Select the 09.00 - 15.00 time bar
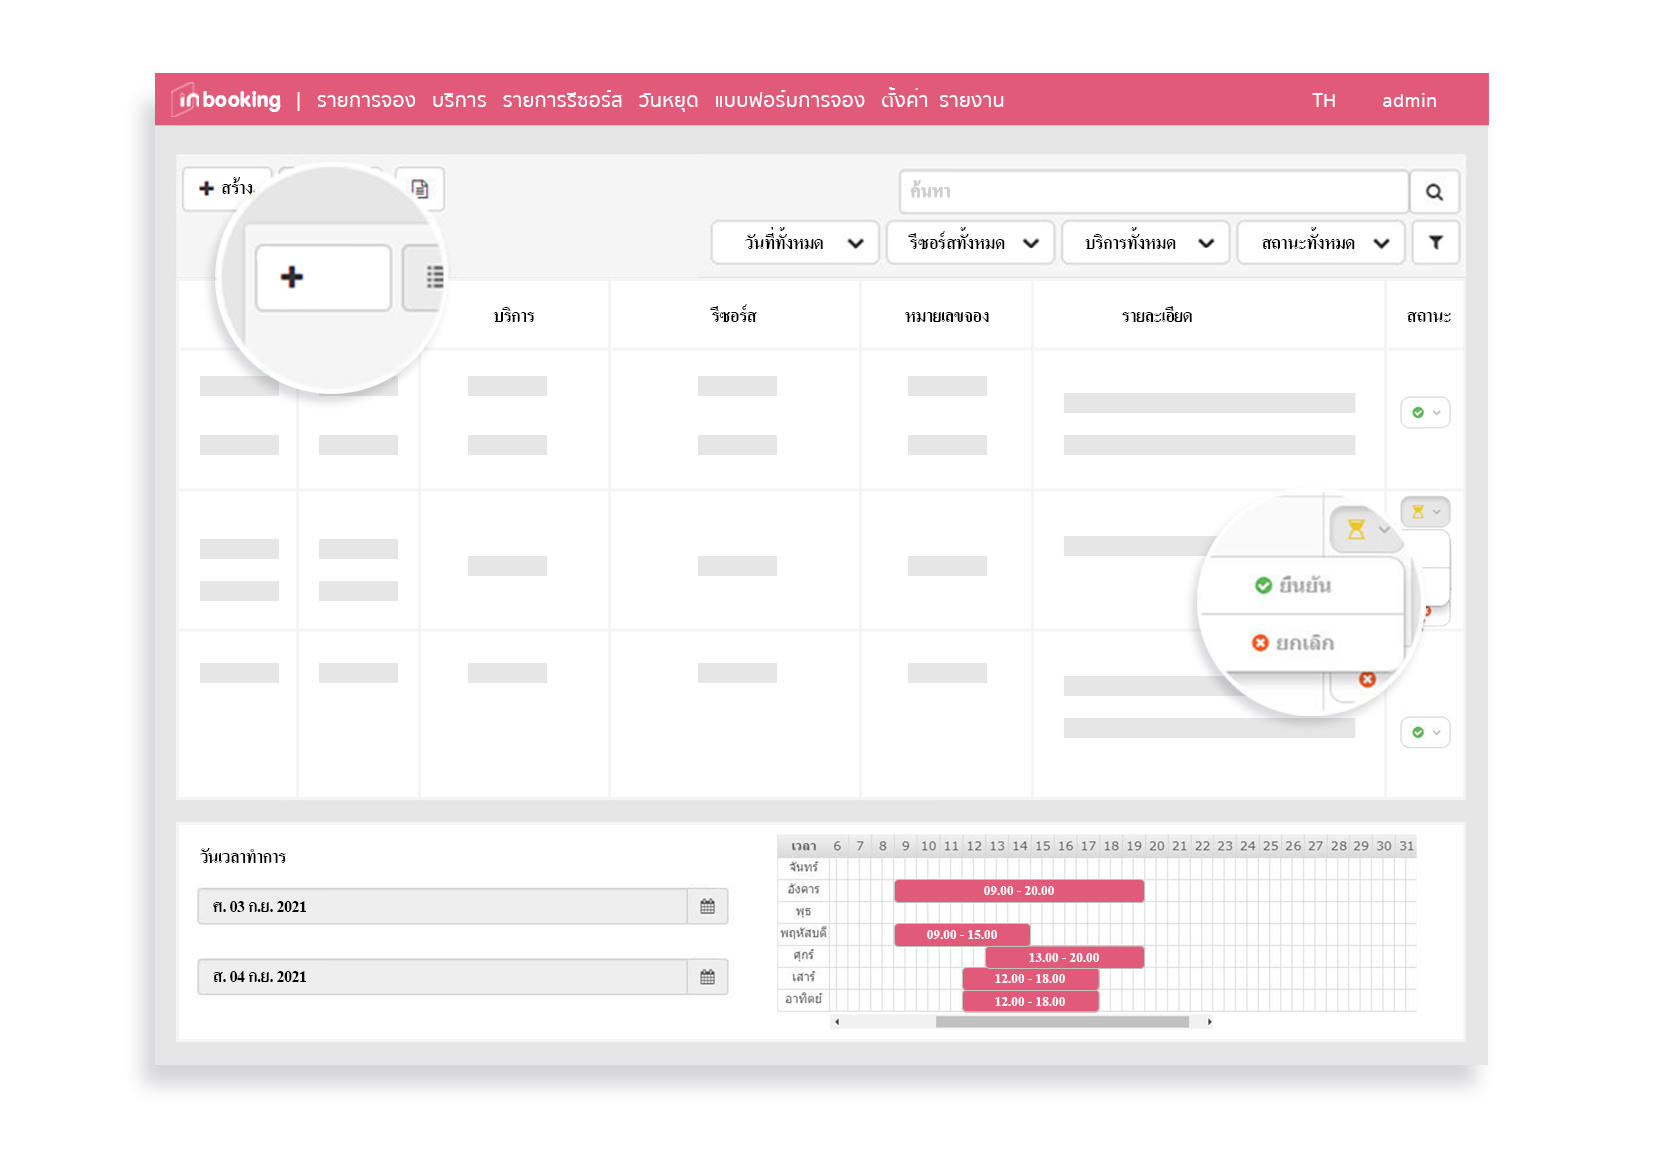The width and height of the screenshot is (1680, 1152). pyautogui.click(x=962, y=934)
